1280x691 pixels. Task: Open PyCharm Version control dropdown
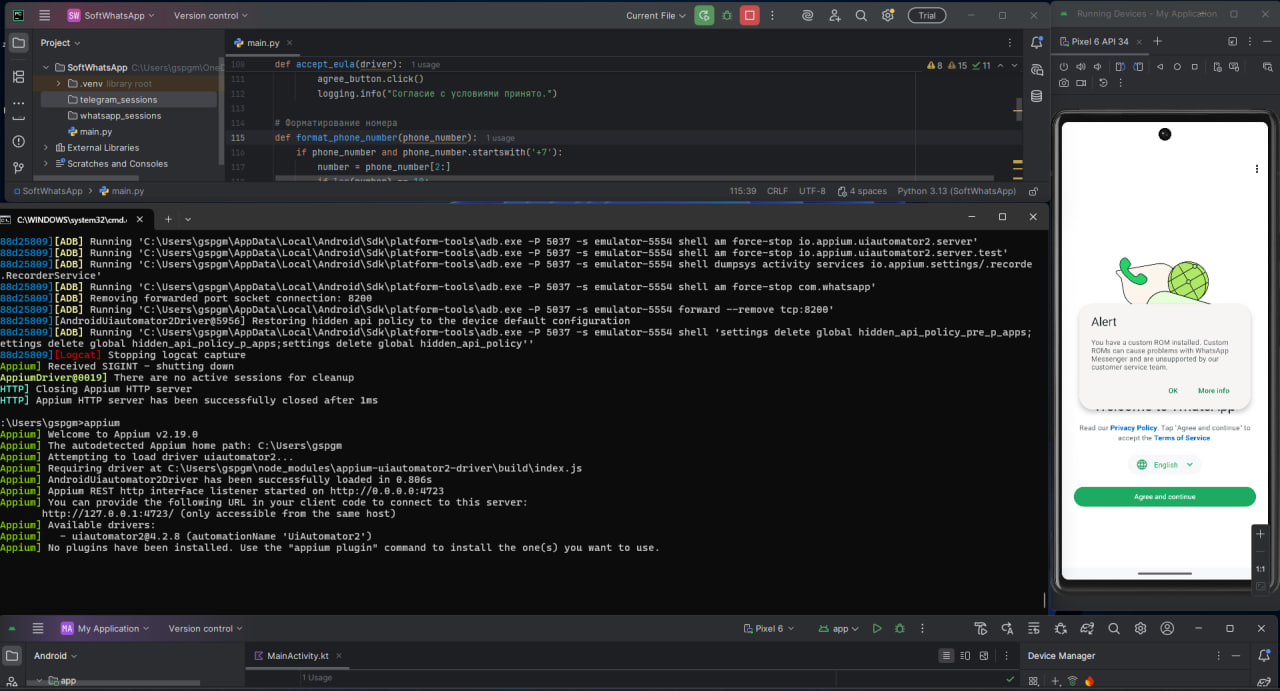pos(211,16)
